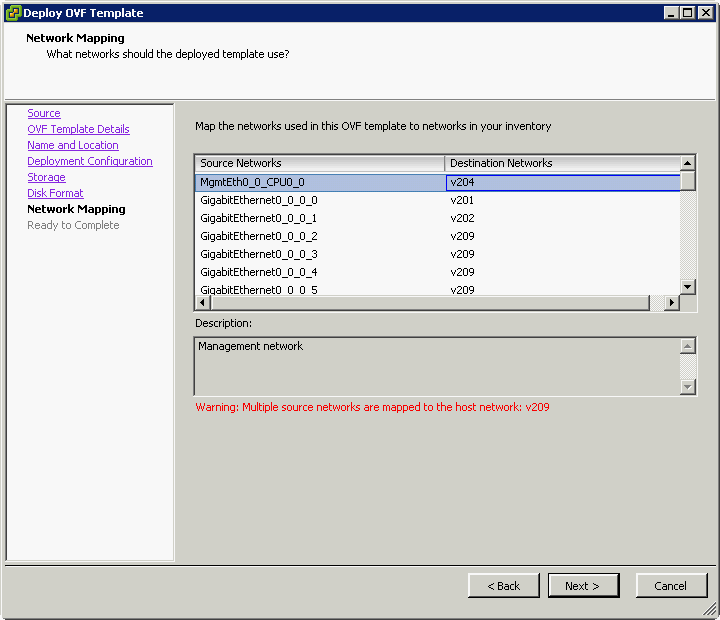Select GigabitEthernet0_0_0_0 source network
This screenshot has width=720, height=620.
point(259,200)
